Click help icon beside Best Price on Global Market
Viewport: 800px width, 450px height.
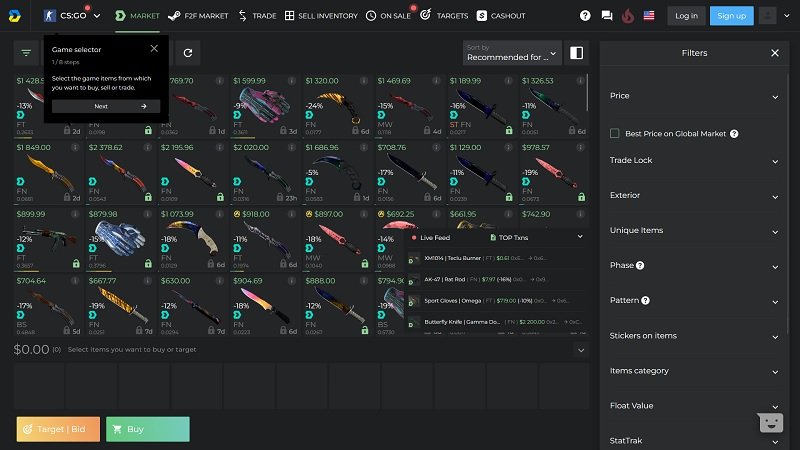click(734, 134)
